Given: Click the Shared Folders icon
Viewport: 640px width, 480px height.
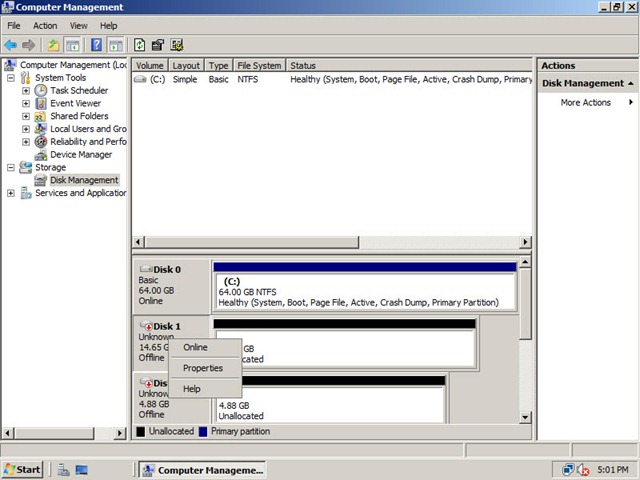Looking at the screenshot, I should click(40, 116).
